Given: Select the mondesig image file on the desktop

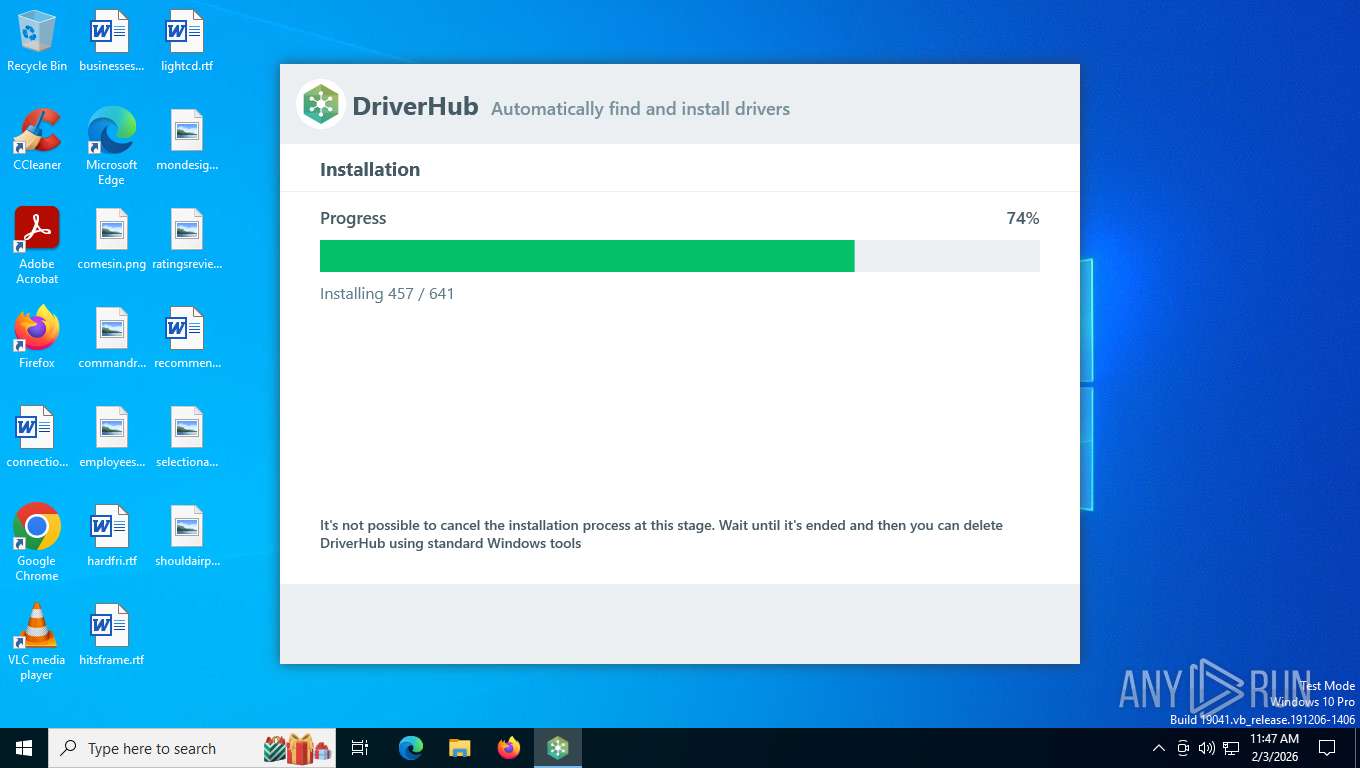Looking at the screenshot, I should 187,140.
